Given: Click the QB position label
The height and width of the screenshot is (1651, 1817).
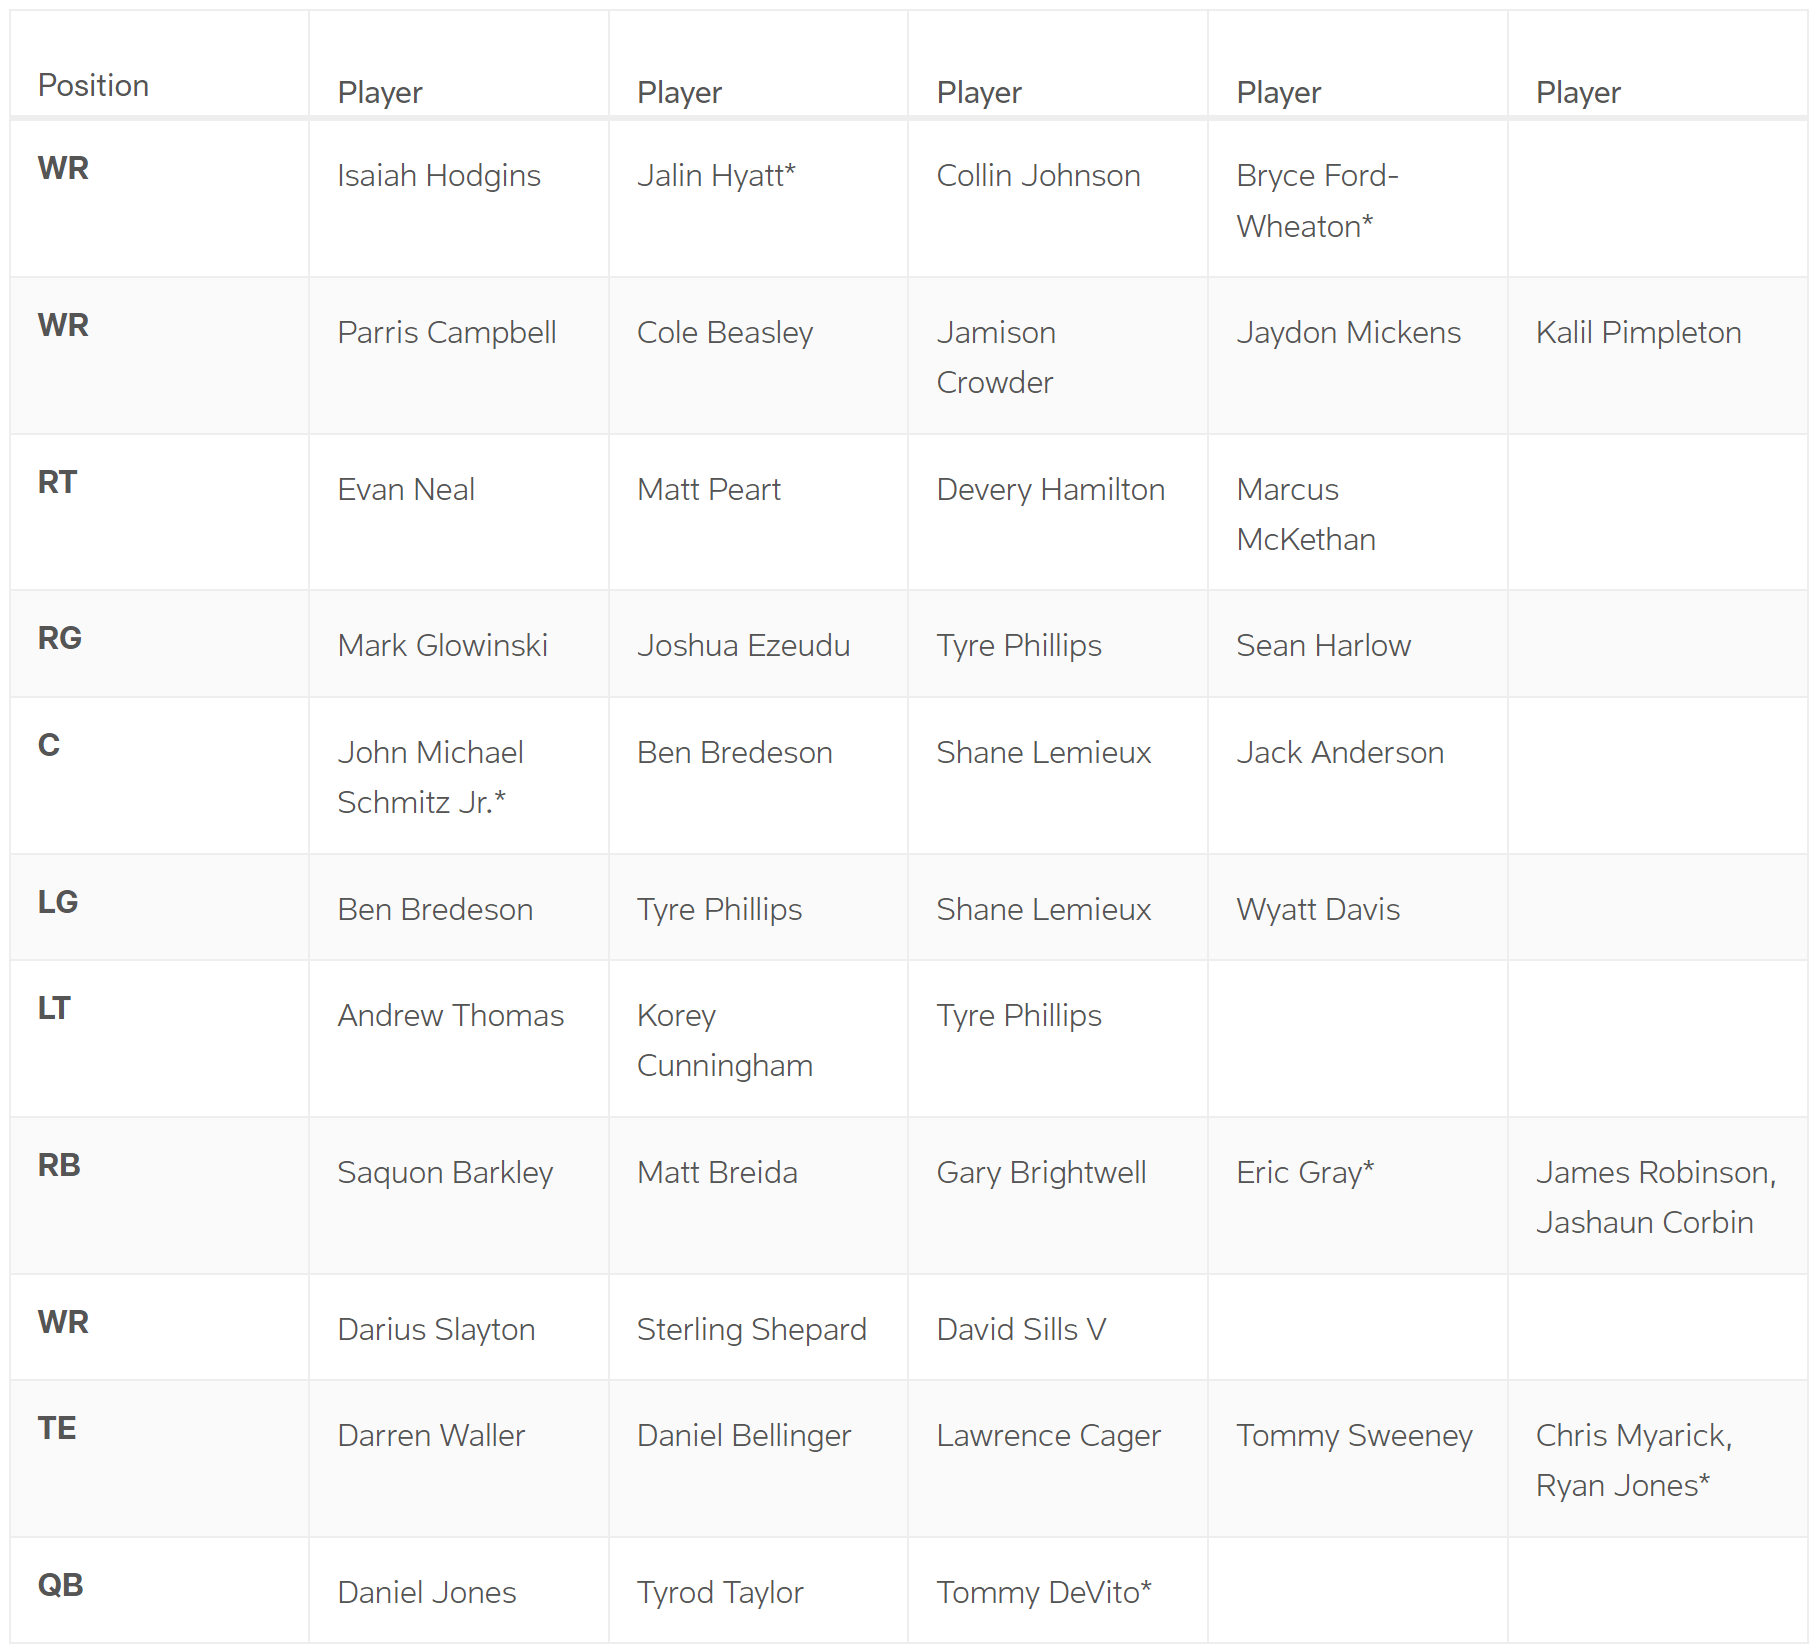Looking at the screenshot, I should (60, 1586).
